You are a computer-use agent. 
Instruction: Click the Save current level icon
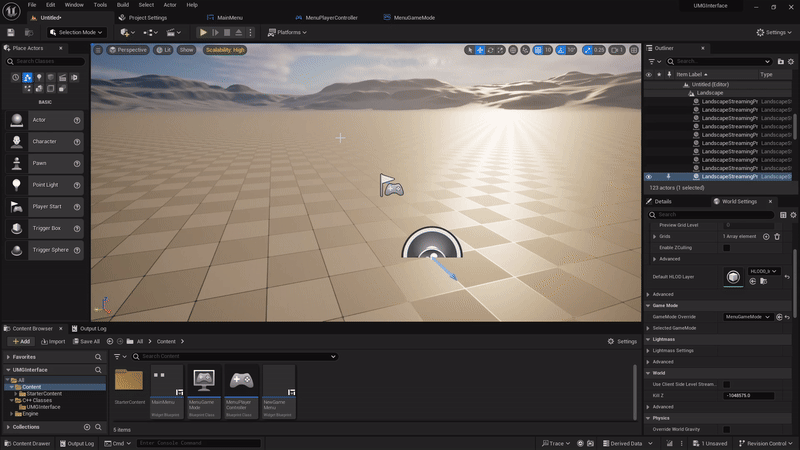pyautogui.click(x=11, y=32)
